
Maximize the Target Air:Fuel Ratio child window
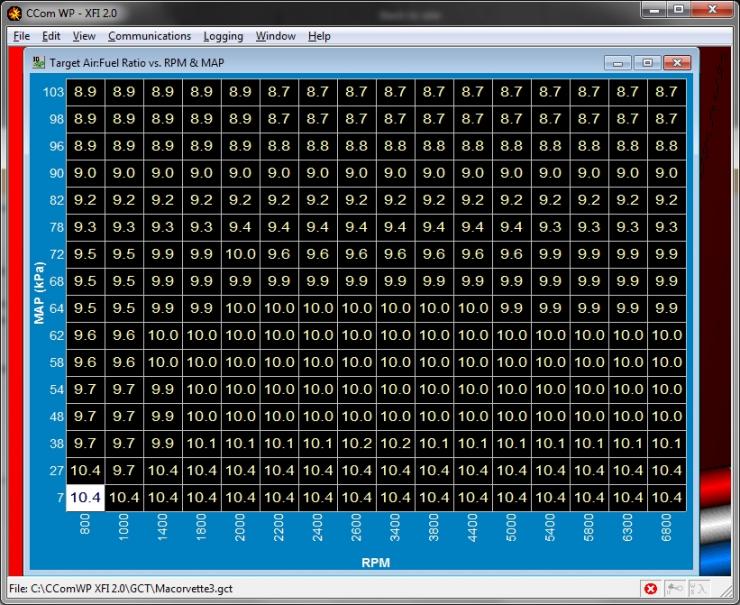647,63
